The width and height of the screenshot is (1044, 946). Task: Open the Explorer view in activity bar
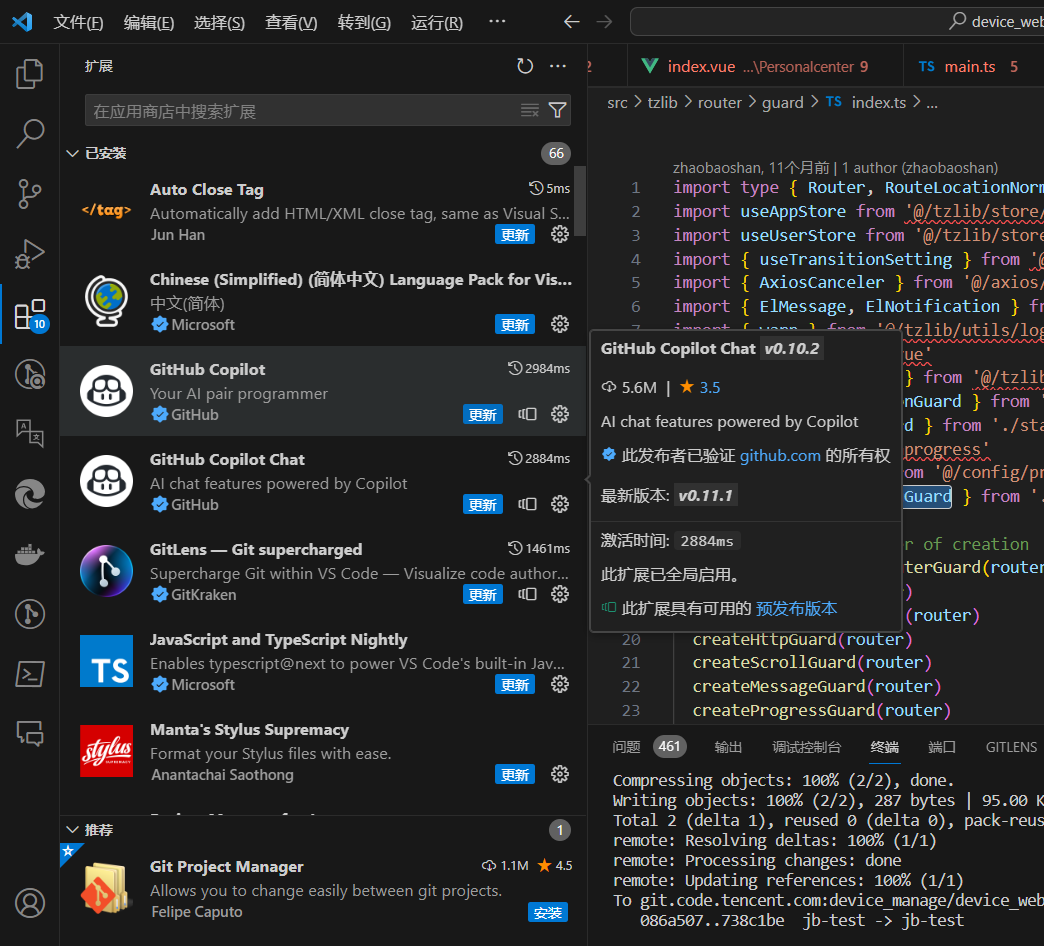tap(29, 73)
